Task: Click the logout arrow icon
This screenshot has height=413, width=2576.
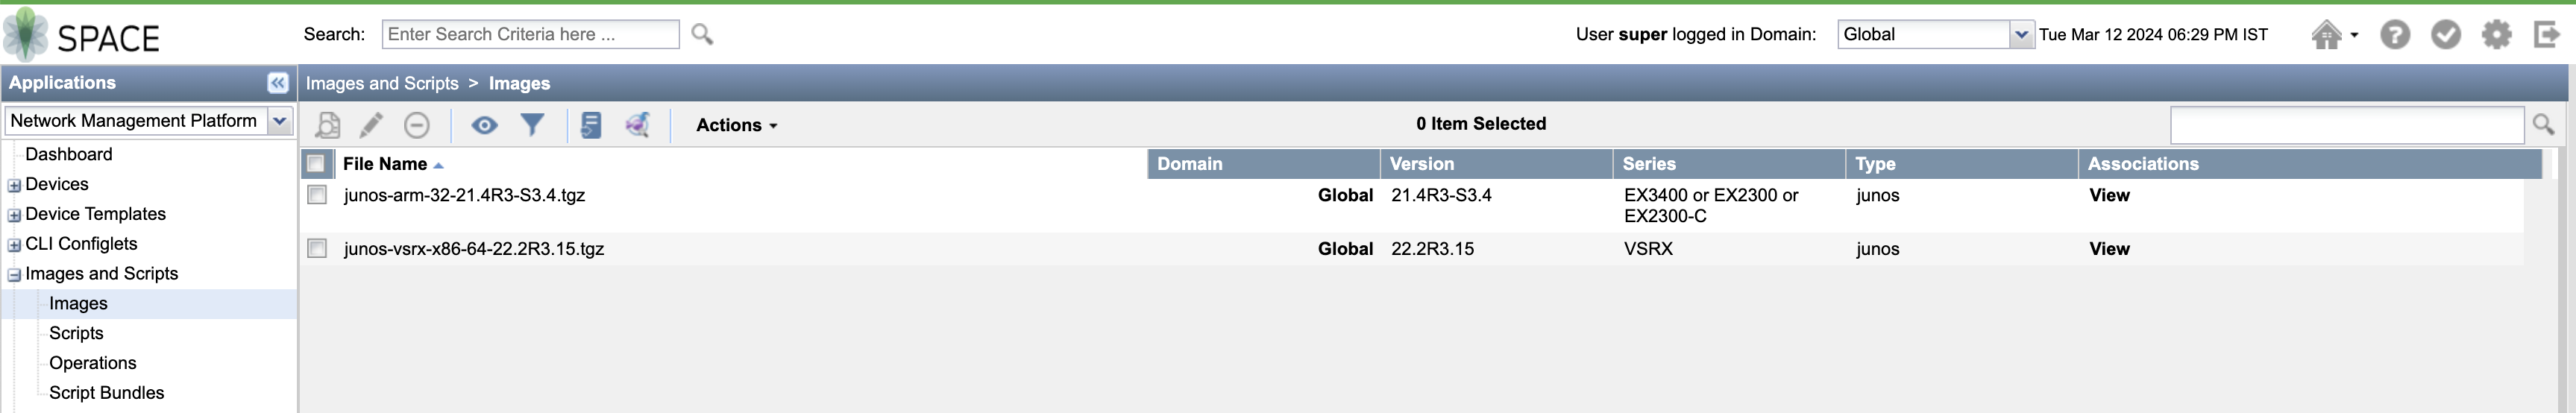Action: [2547, 35]
